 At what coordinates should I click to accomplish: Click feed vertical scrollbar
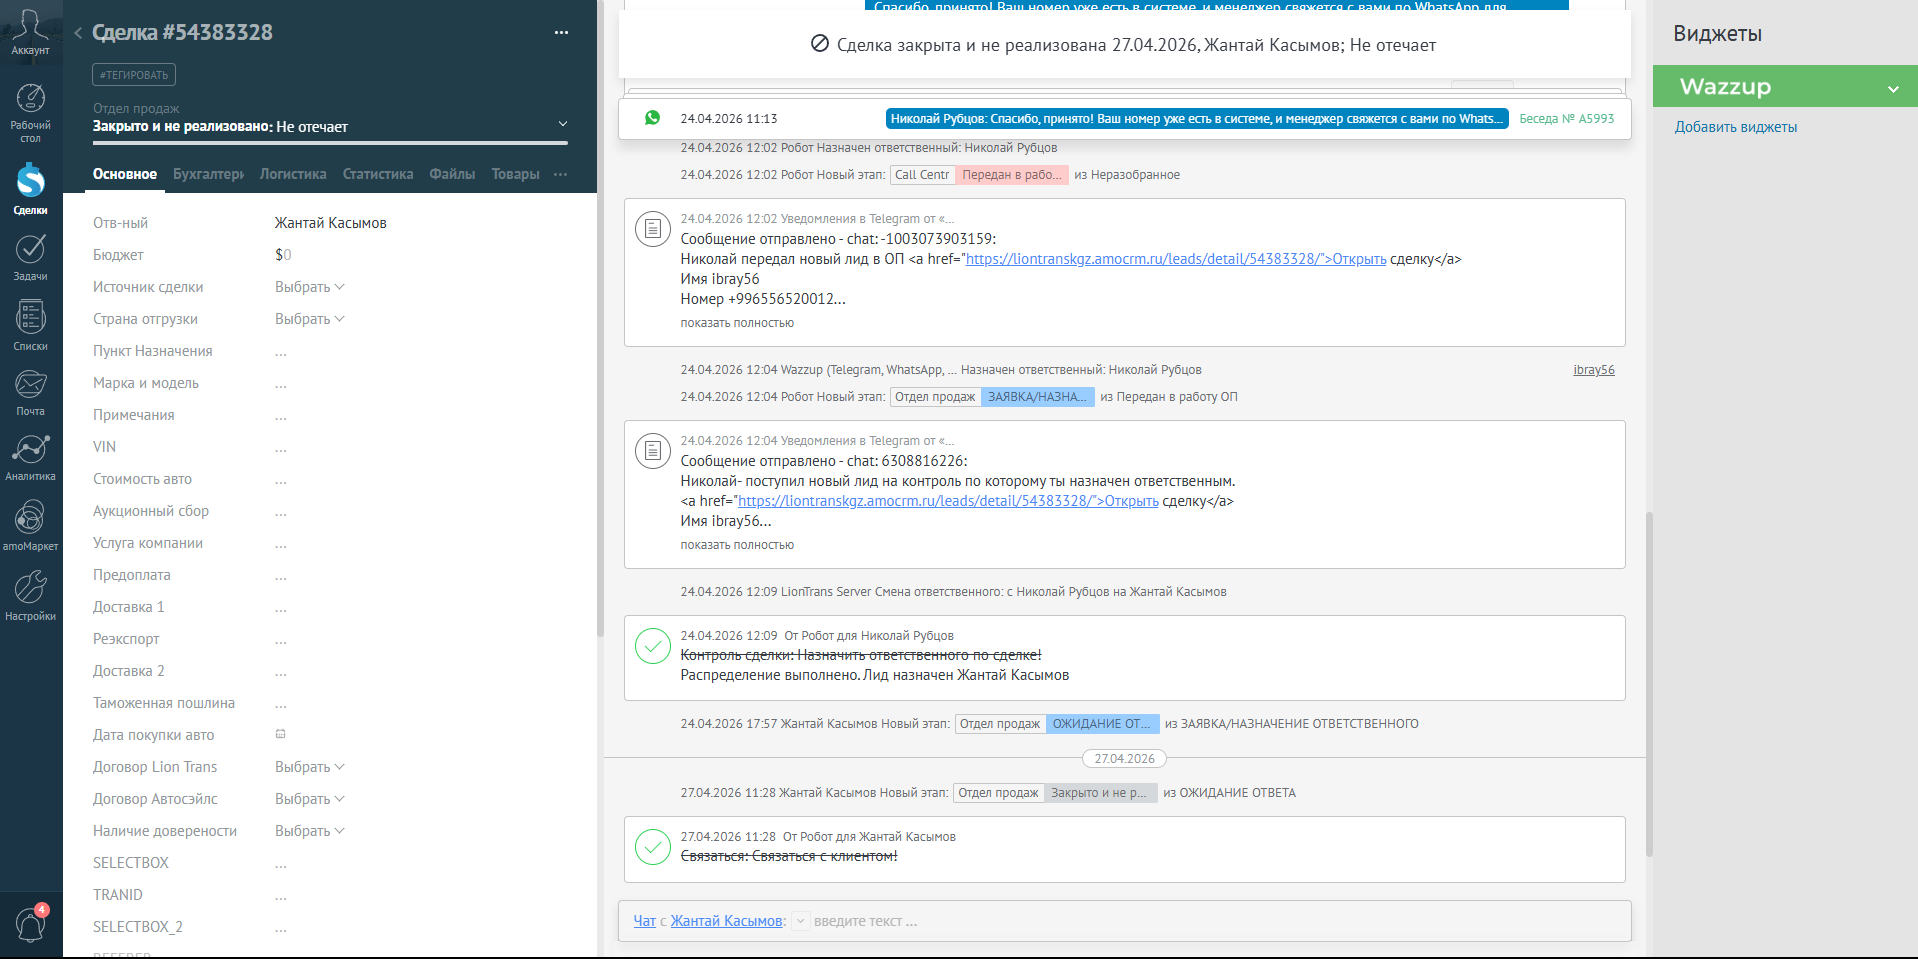pyautogui.click(x=1649, y=684)
